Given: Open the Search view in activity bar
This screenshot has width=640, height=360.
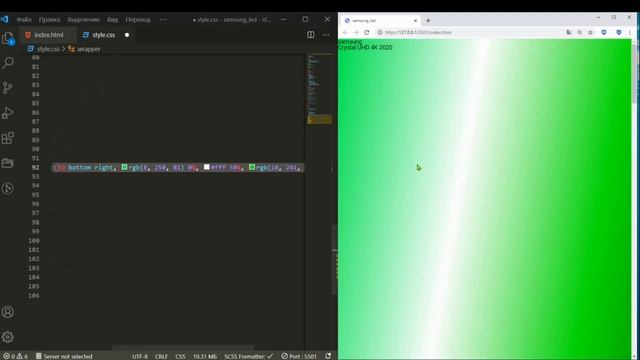Looking at the screenshot, I should point(8,63).
